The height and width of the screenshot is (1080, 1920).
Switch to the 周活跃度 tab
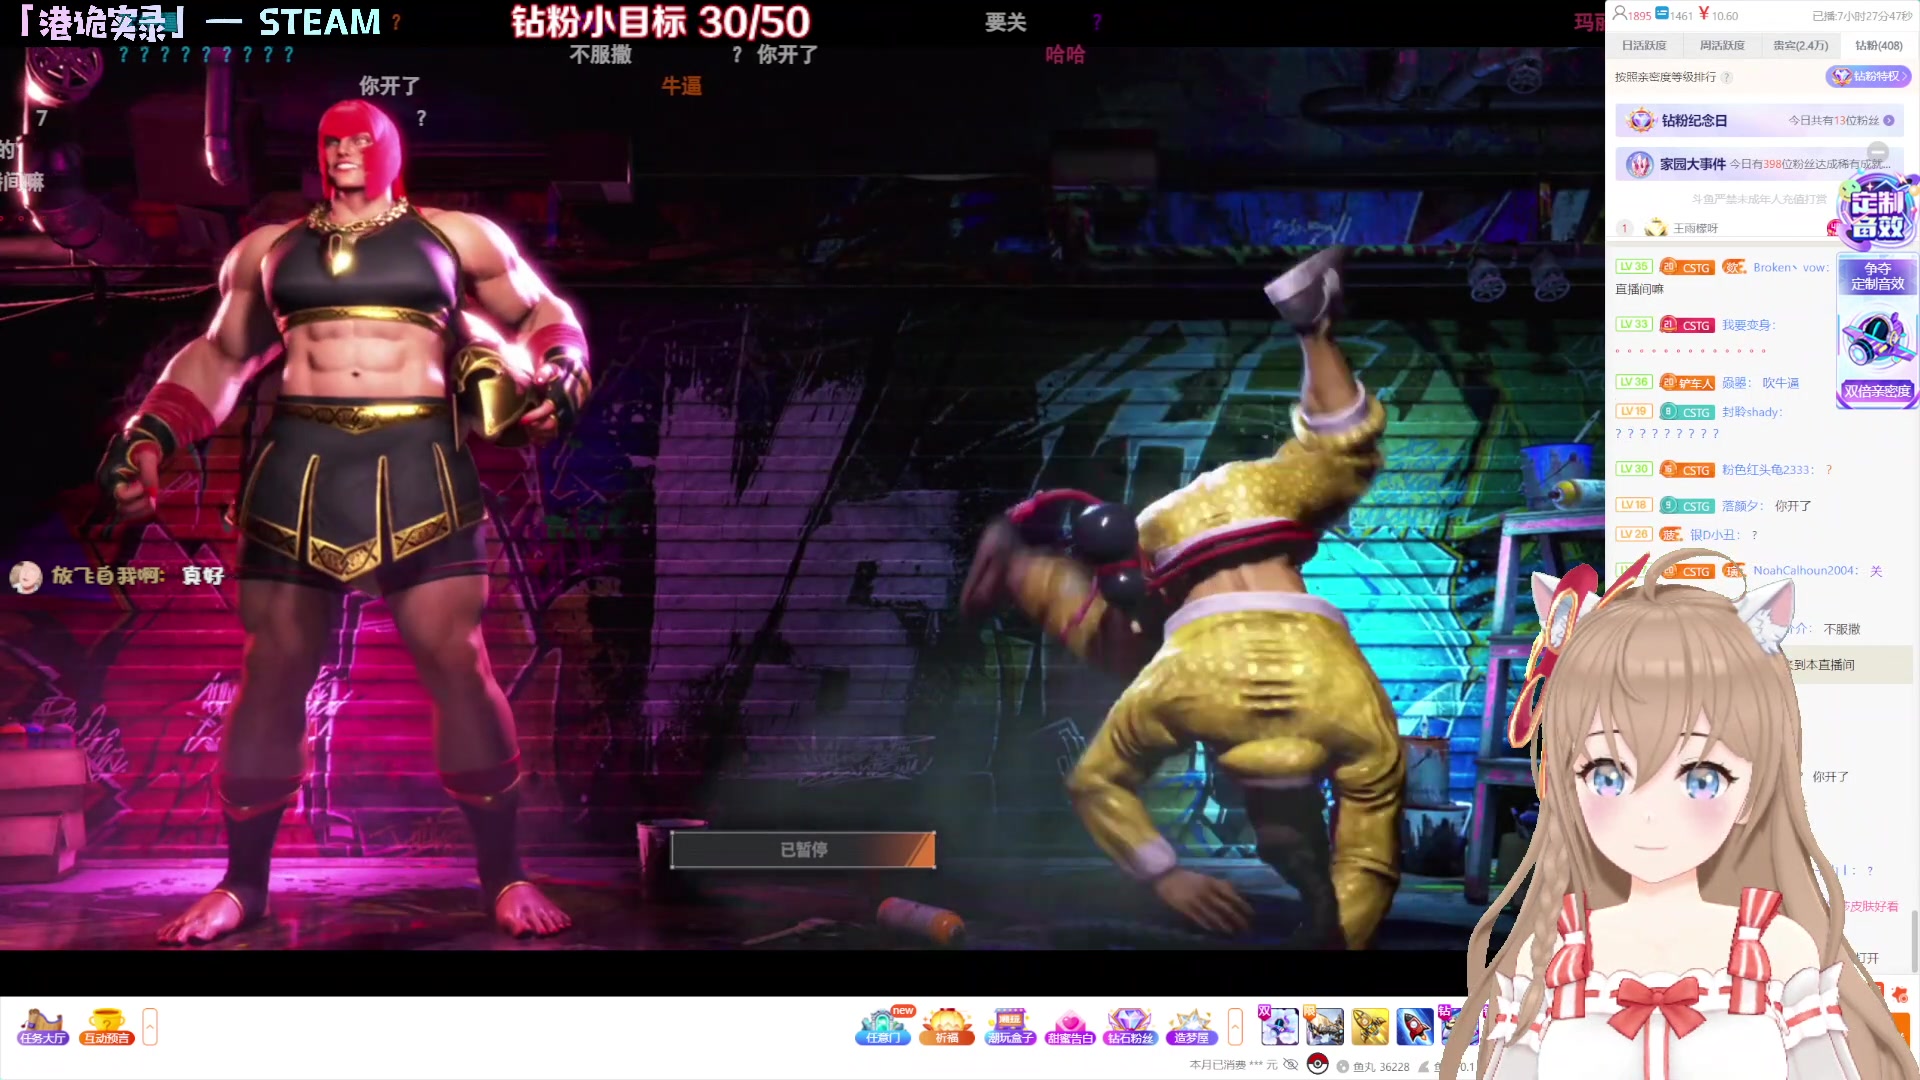coord(1722,45)
